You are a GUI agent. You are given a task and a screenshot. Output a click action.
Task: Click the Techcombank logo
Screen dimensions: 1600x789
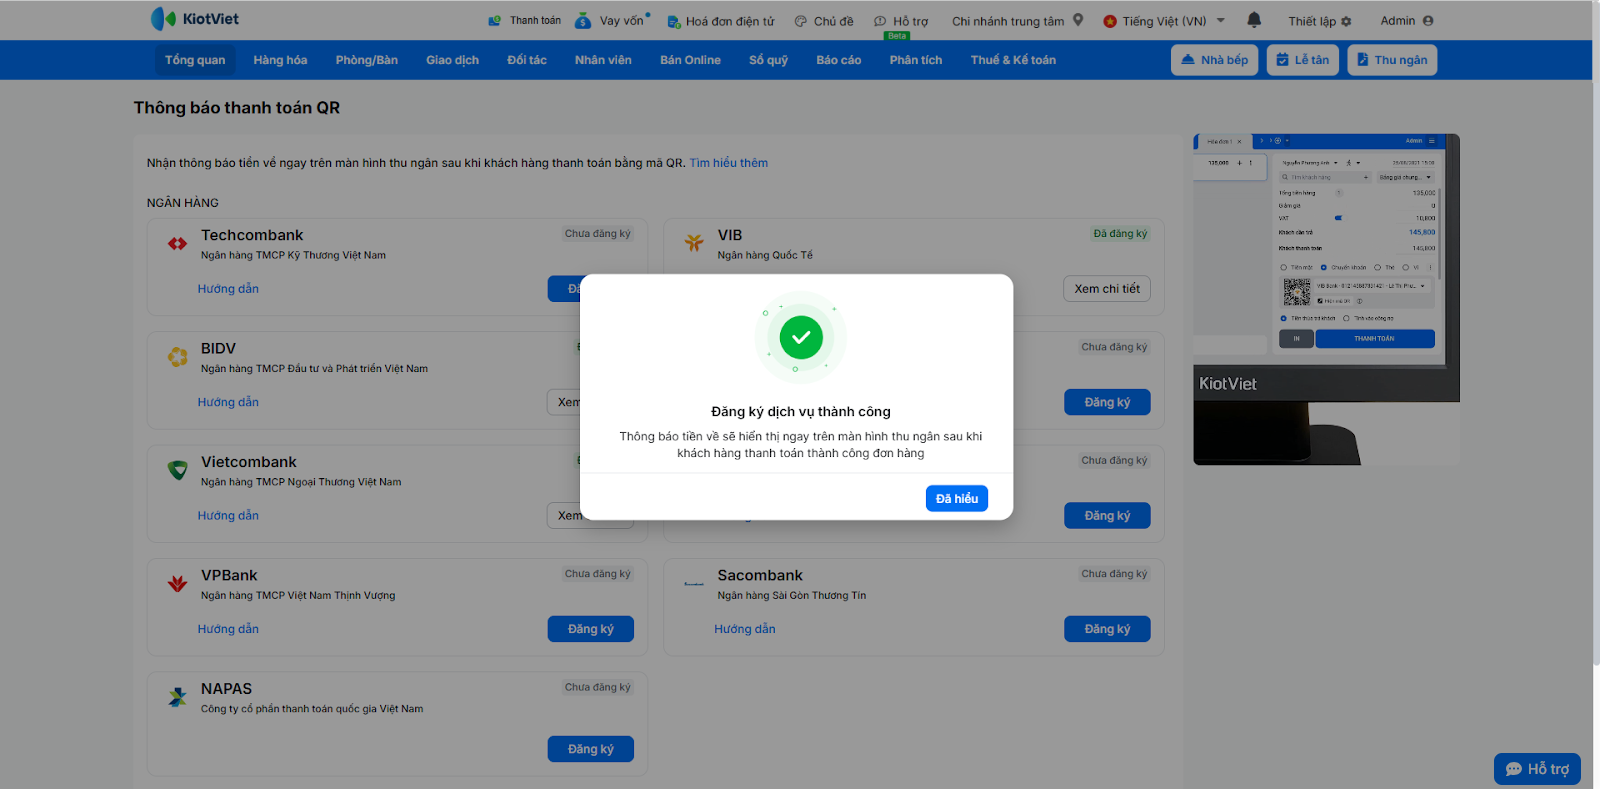(x=178, y=243)
